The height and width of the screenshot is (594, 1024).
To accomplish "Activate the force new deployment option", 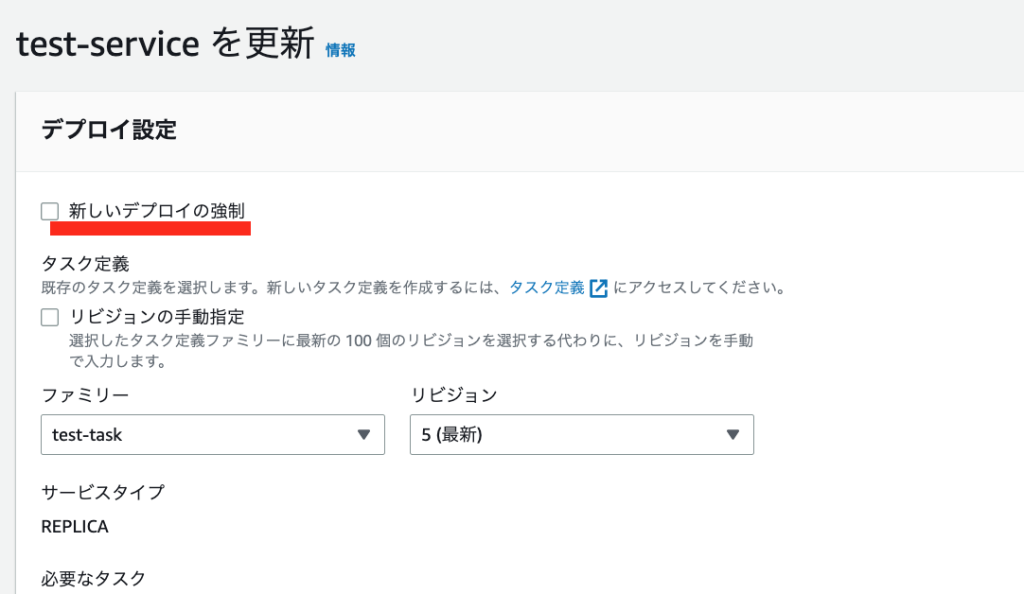I will tap(48, 210).
